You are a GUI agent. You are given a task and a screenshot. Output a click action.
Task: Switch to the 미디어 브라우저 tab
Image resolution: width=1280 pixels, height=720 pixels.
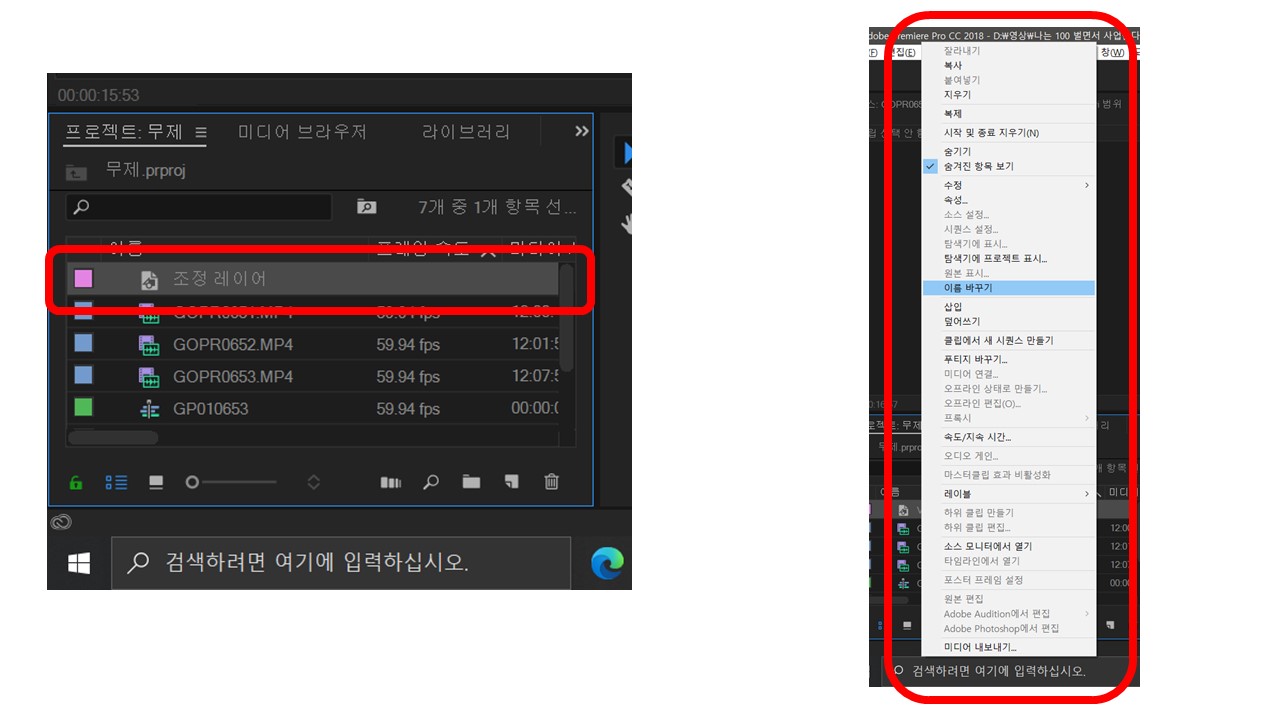pyautogui.click(x=302, y=132)
